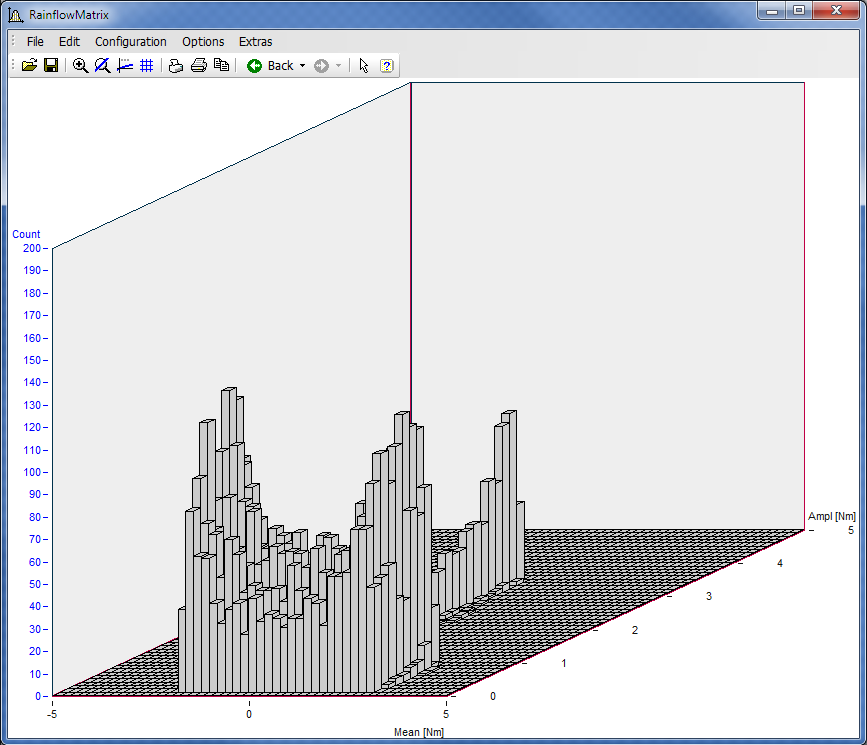This screenshot has width=867, height=745.
Task: Click the grayed Forward arrow button
Action: point(321,66)
